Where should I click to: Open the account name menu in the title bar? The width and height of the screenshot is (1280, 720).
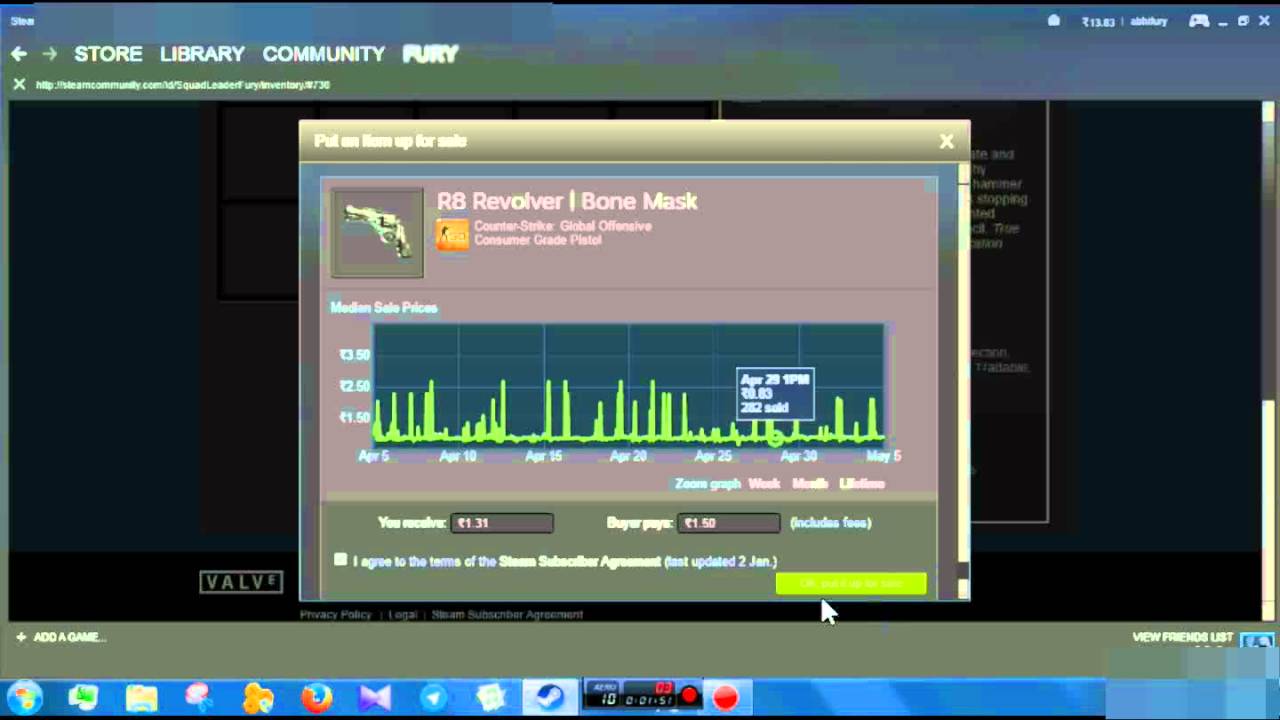pyautogui.click(x=1149, y=21)
